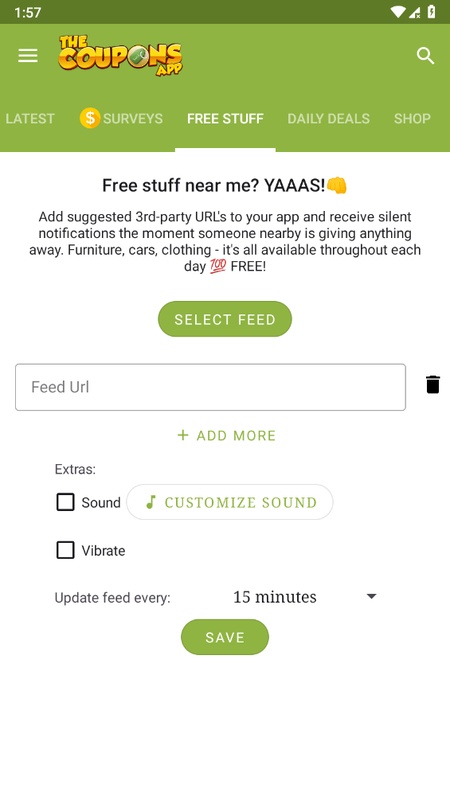
Task: Enable the Sound checkbox
Action: click(65, 502)
